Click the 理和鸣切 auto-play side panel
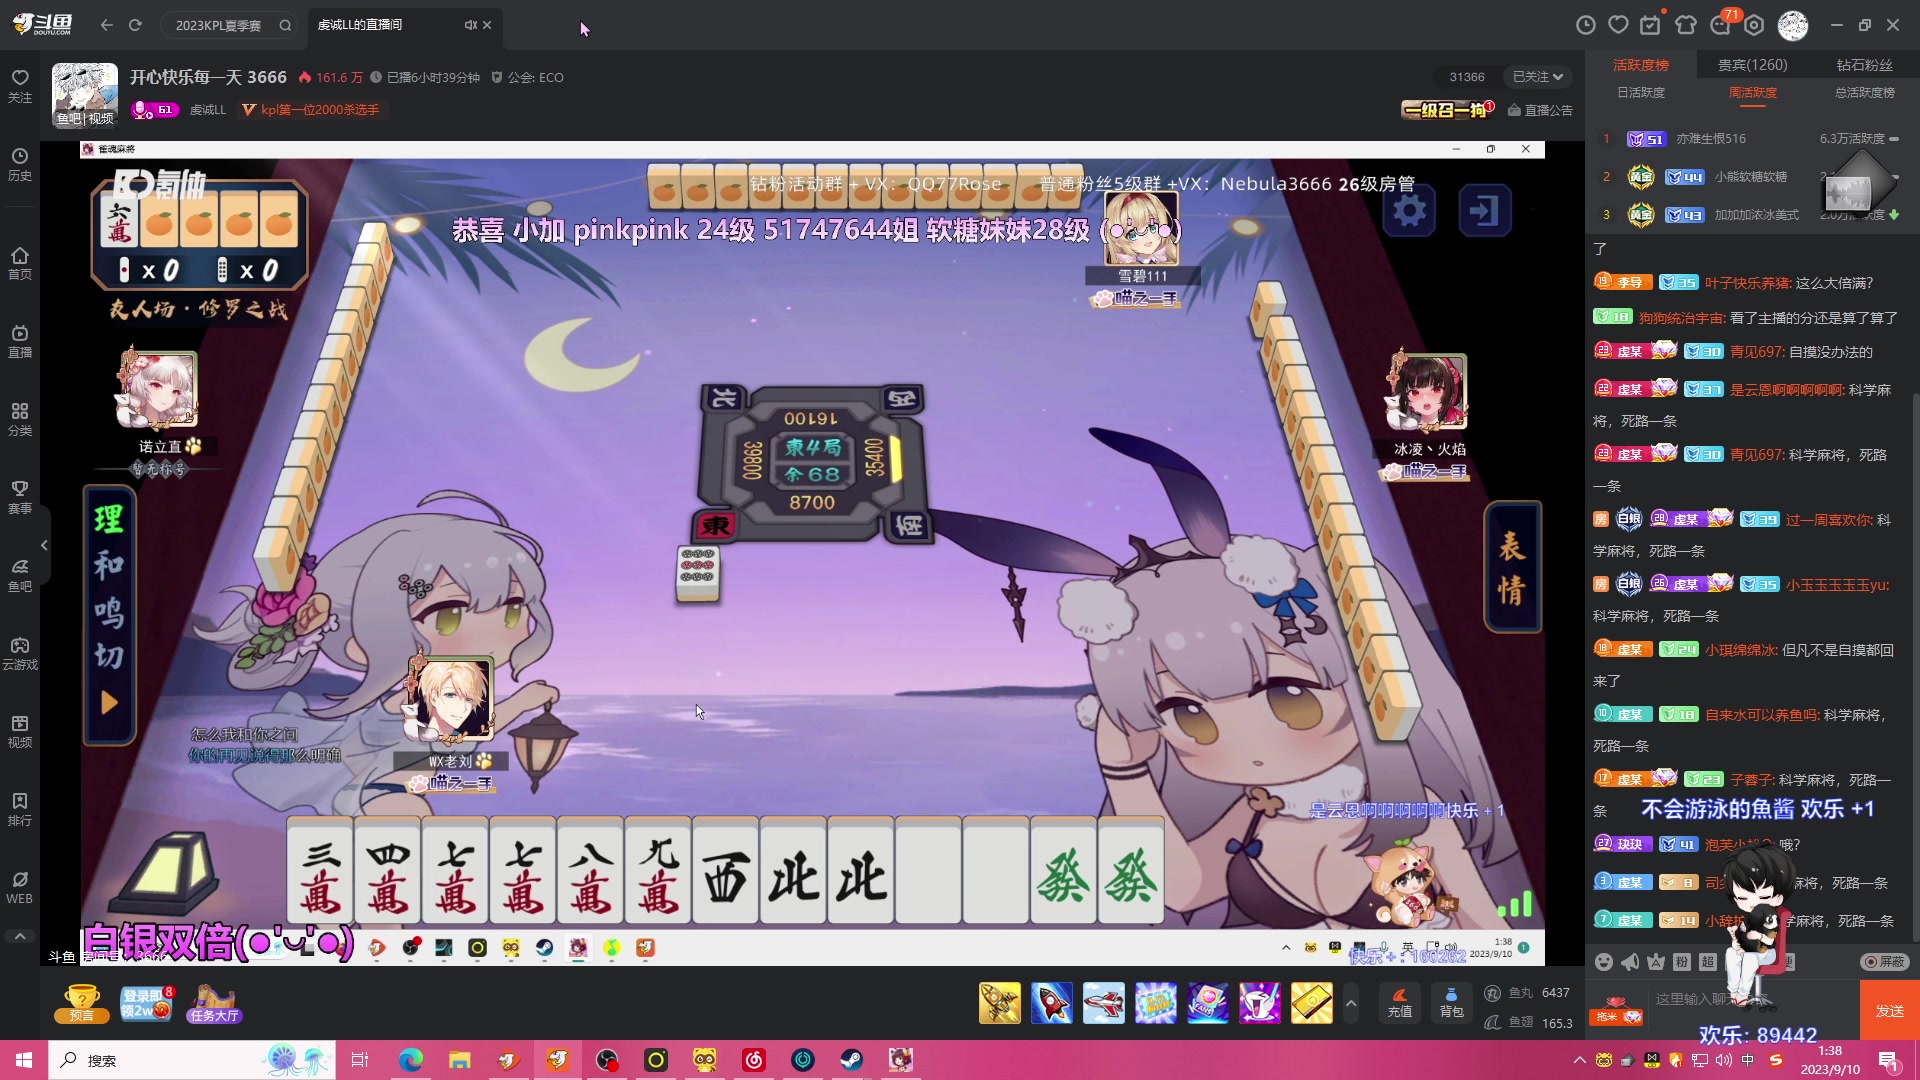Viewport: 1920px width, 1080px height. coord(109,615)
